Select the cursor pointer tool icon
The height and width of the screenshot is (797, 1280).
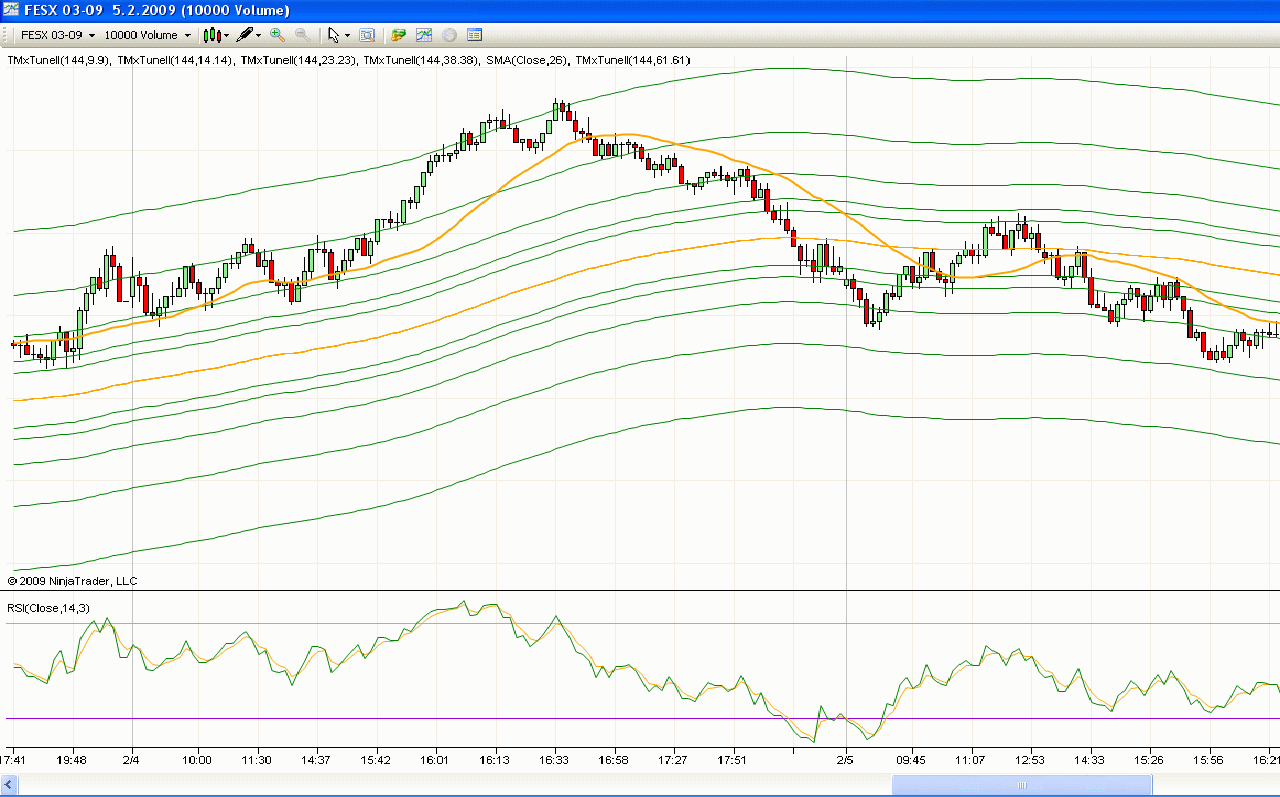(x=333, y=35)
